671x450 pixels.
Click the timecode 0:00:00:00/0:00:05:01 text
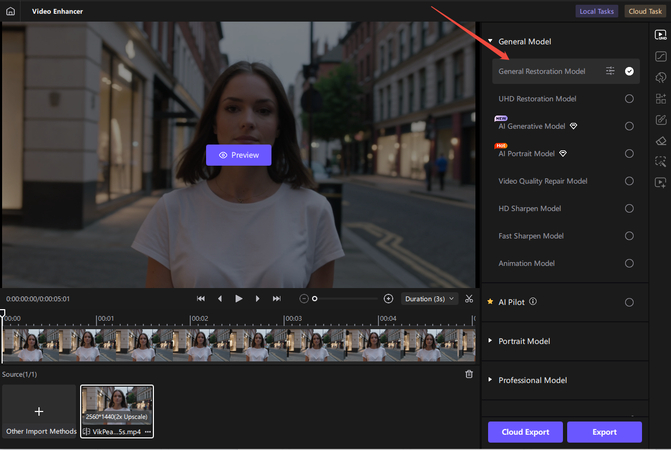click(38, 299)
